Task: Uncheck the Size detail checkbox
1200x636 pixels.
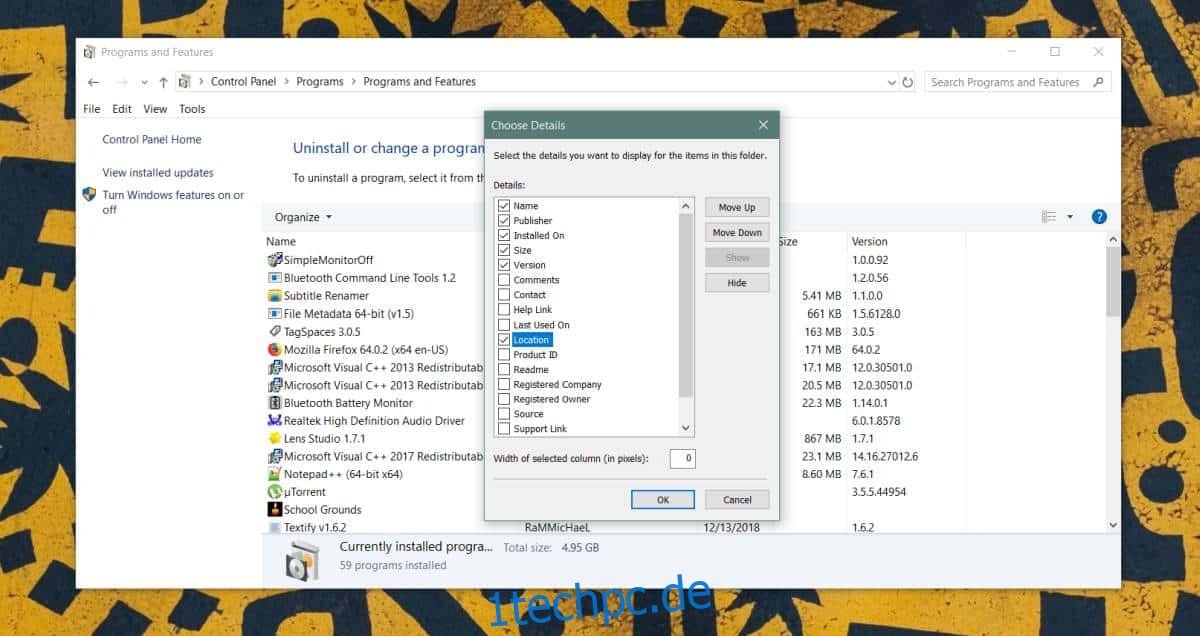Action: click(504, 250)
